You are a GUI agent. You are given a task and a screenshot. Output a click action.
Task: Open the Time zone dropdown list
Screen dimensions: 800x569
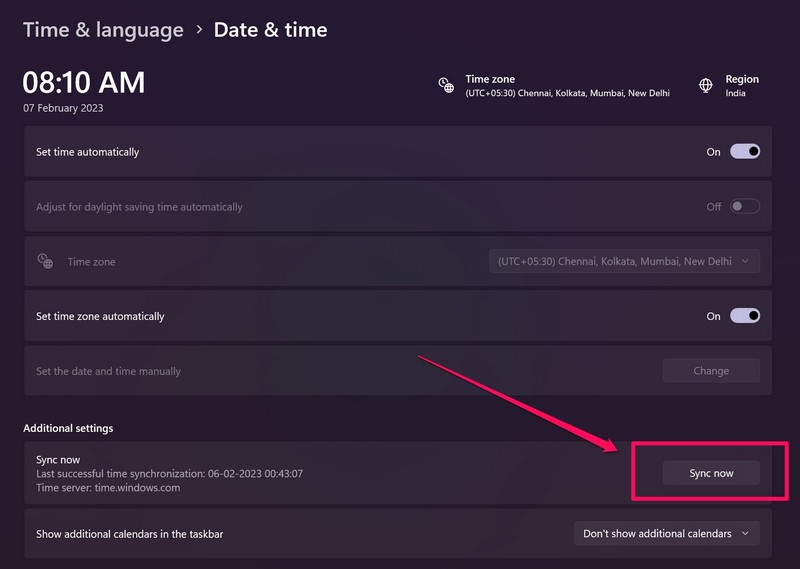pyautogui.click(x=624, y=261)
